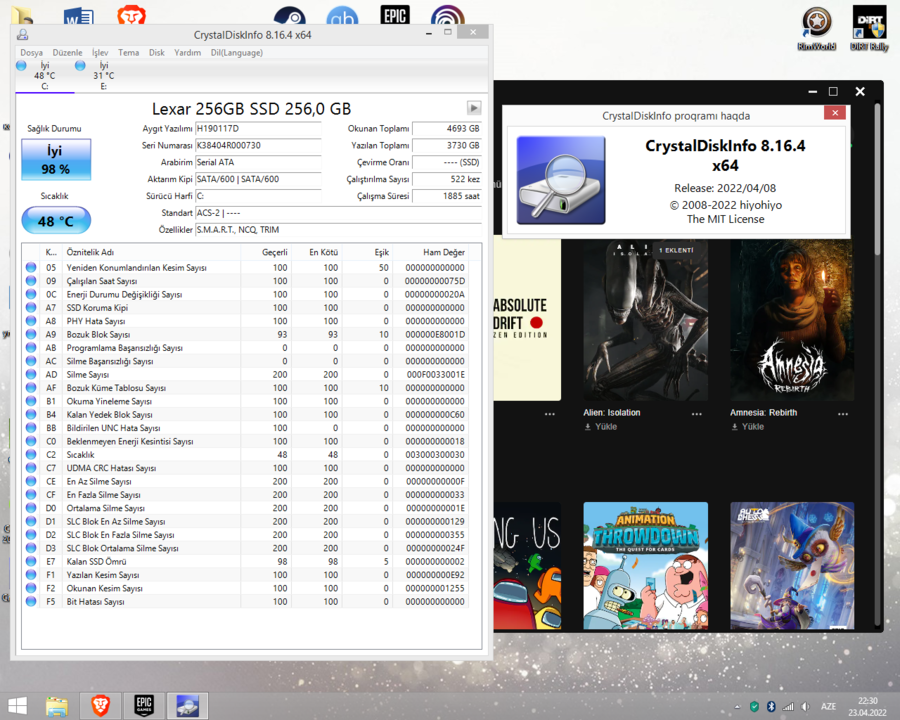
Task: Click status circle for Kalan SSD Ömrü
Action: pyautogui.click(x=31, y=562)
